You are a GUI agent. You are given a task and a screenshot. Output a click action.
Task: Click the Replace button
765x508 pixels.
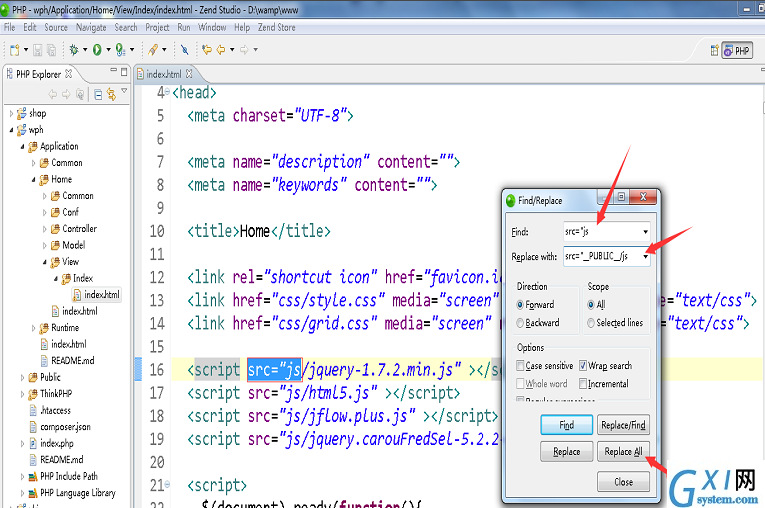(566, 451)
